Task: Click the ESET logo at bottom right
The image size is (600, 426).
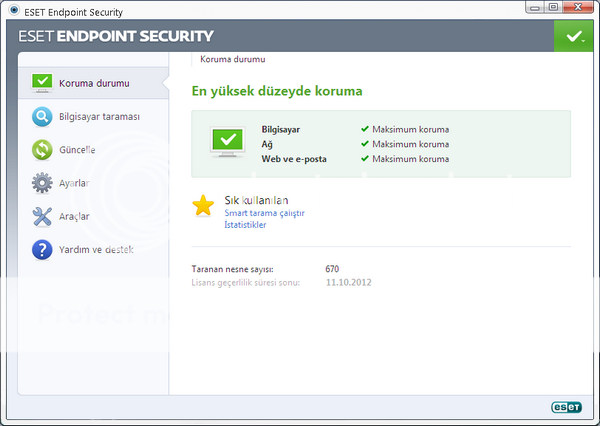Action: point(566,407)
